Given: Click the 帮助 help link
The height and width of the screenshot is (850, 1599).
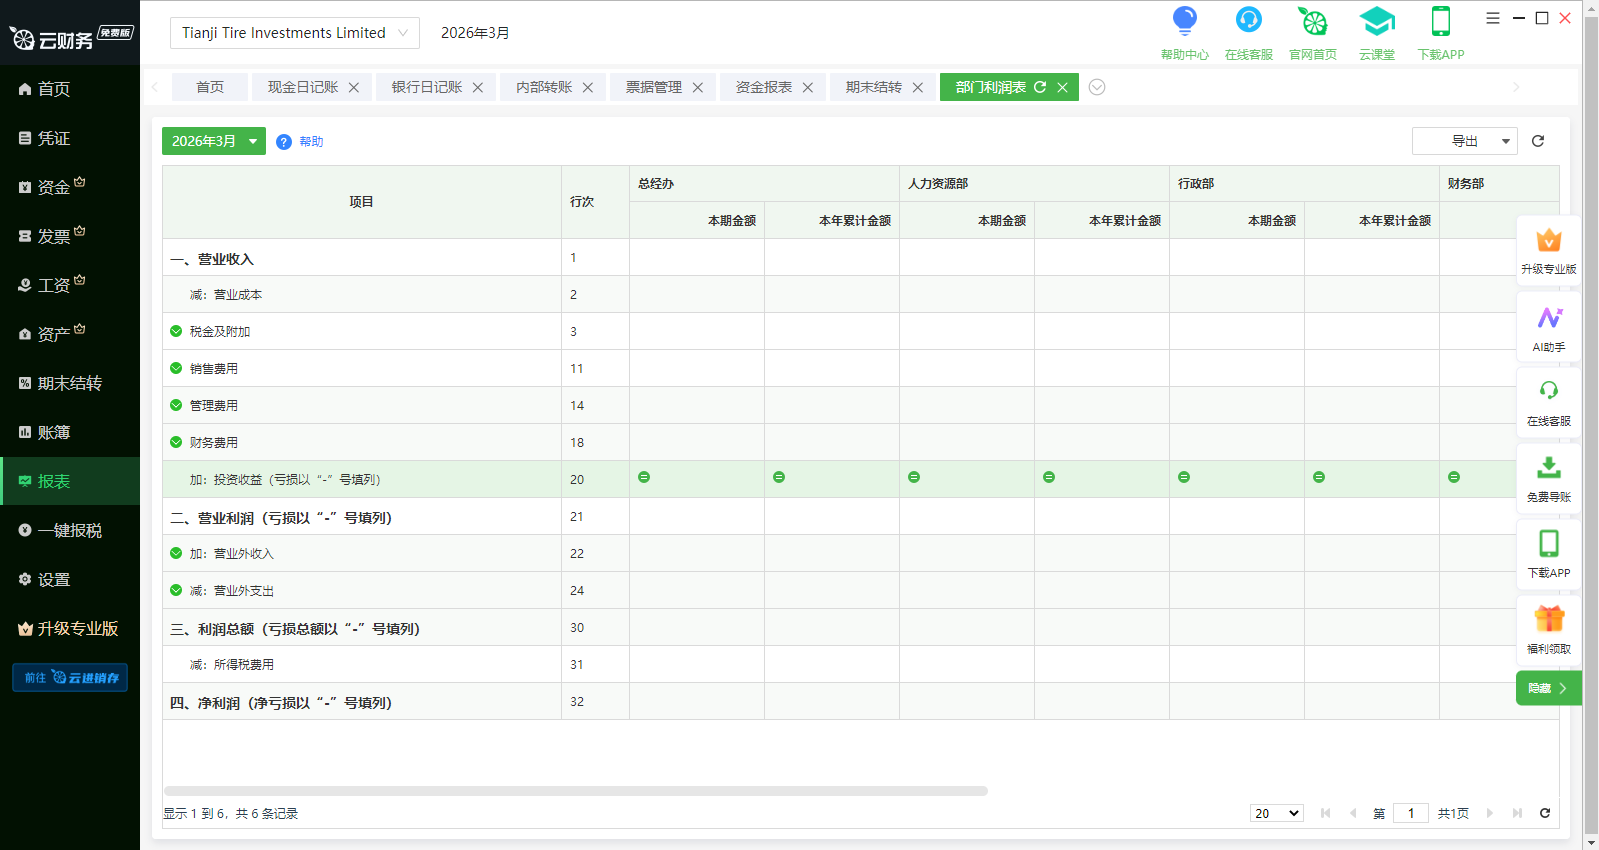Looking at the screenshot, I should (x=311, y=142).
